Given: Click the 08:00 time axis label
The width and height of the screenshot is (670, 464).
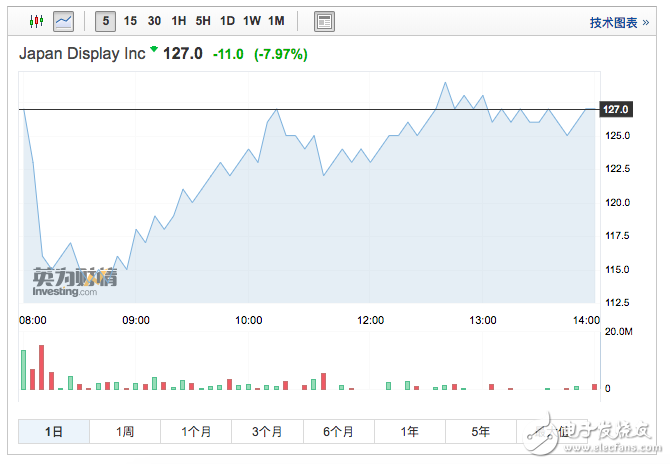Looking at the screenshot, I should [33, 320].
